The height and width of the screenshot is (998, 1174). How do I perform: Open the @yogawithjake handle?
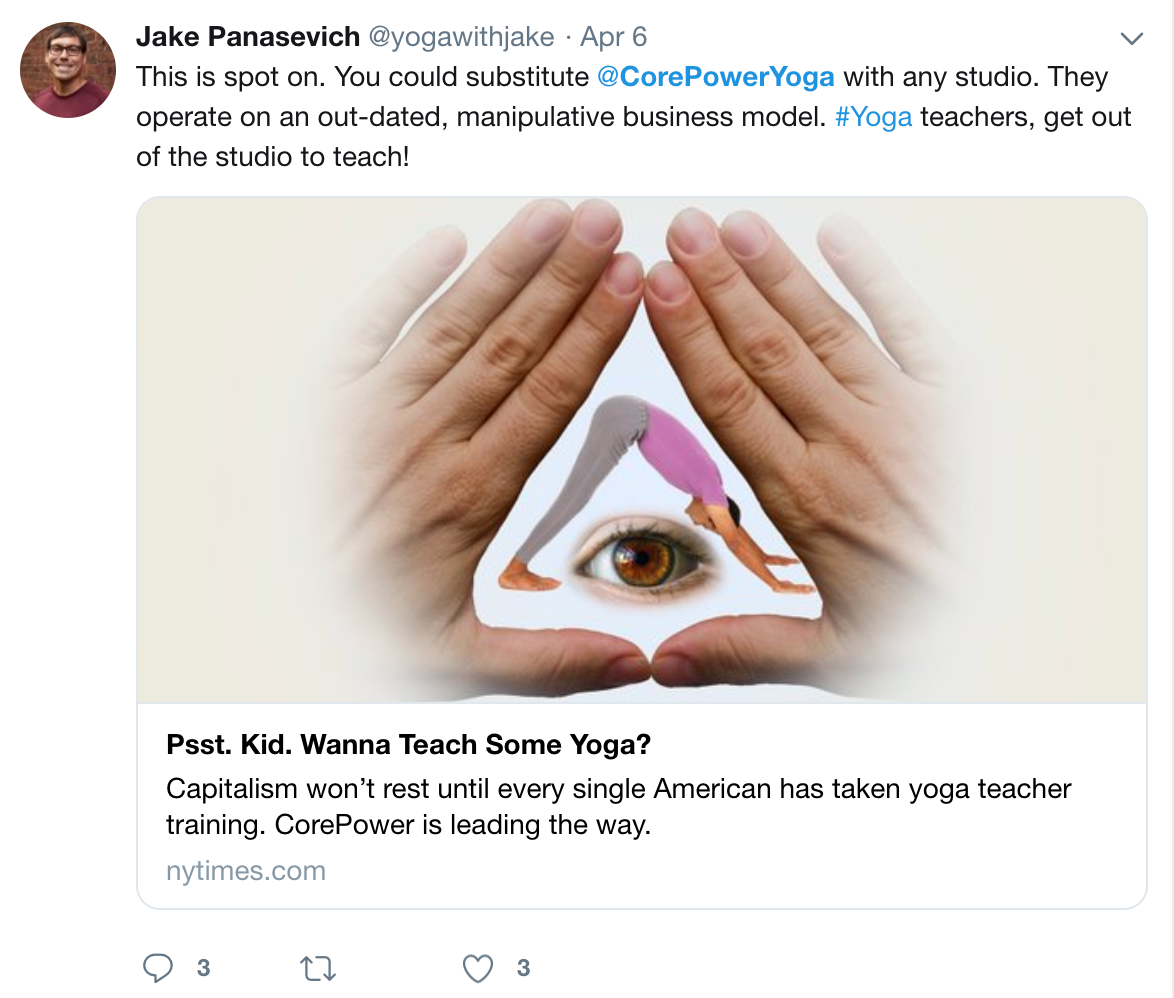[x=462, y=37]
